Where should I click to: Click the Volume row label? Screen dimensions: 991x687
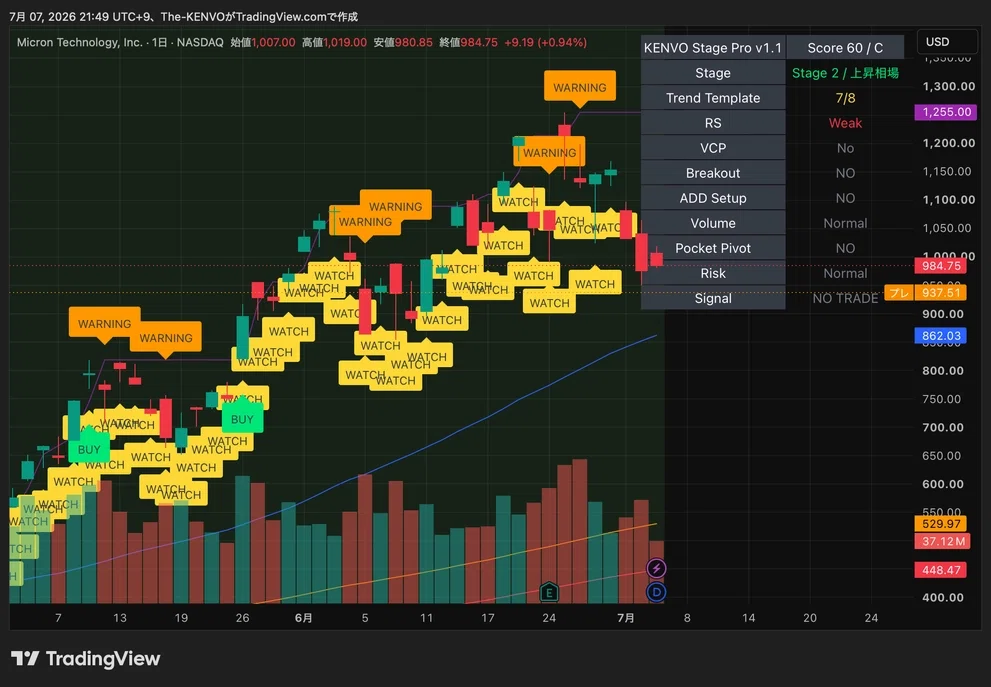[x=713, y=223]
